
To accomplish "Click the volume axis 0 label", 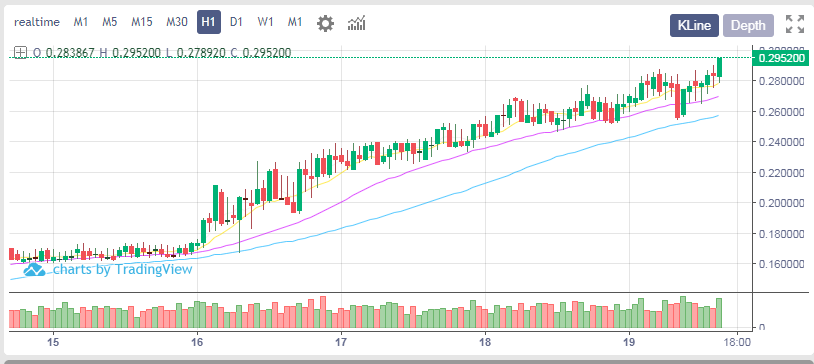I will click(x=762, y=327).
